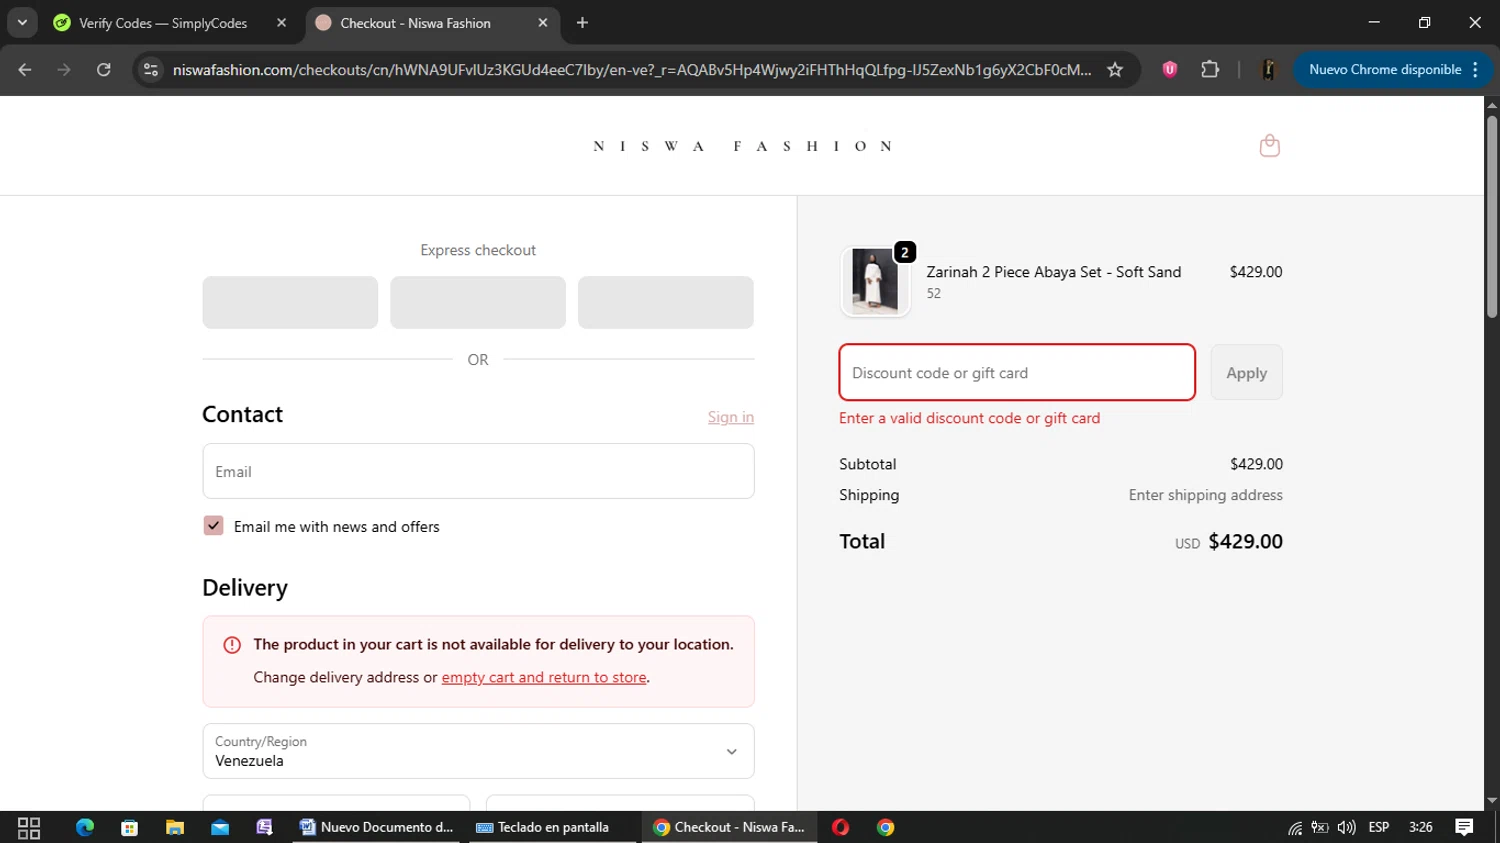Close the Checkout - Niswa Fashion tab
1500x843 pixels.
(543, 22)
